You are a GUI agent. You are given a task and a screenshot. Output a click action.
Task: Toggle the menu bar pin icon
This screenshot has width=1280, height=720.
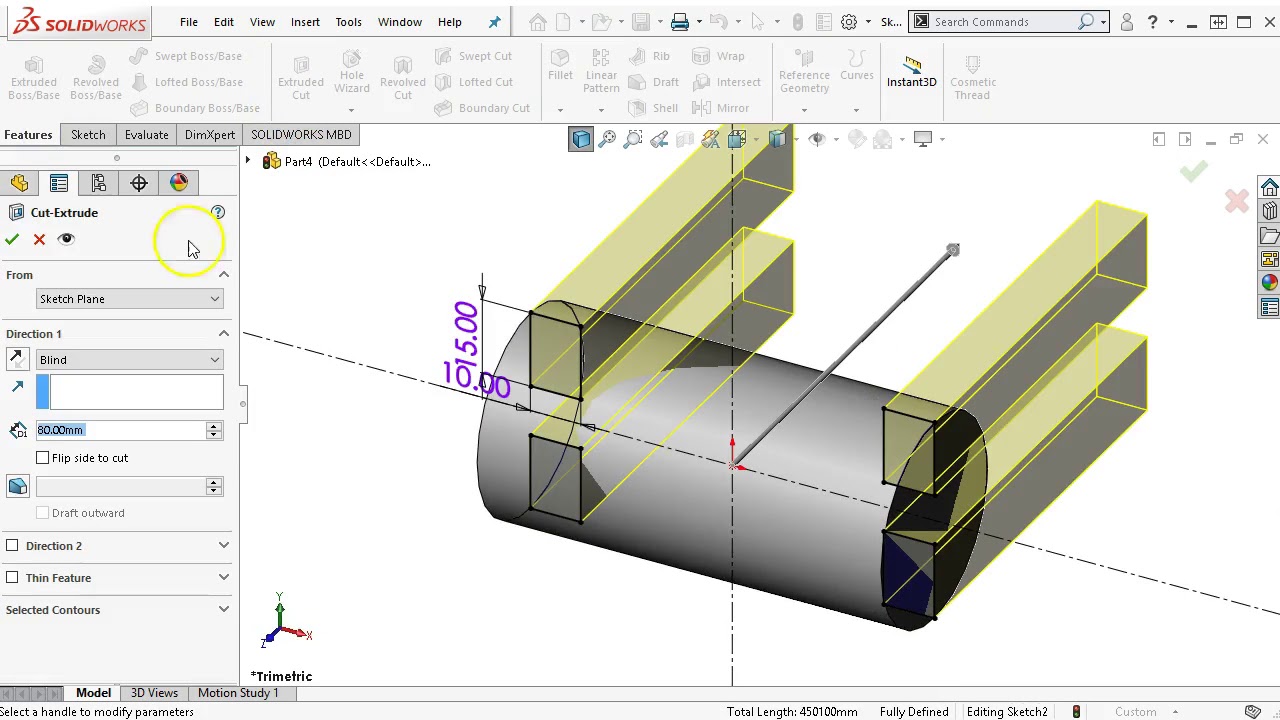494,22
